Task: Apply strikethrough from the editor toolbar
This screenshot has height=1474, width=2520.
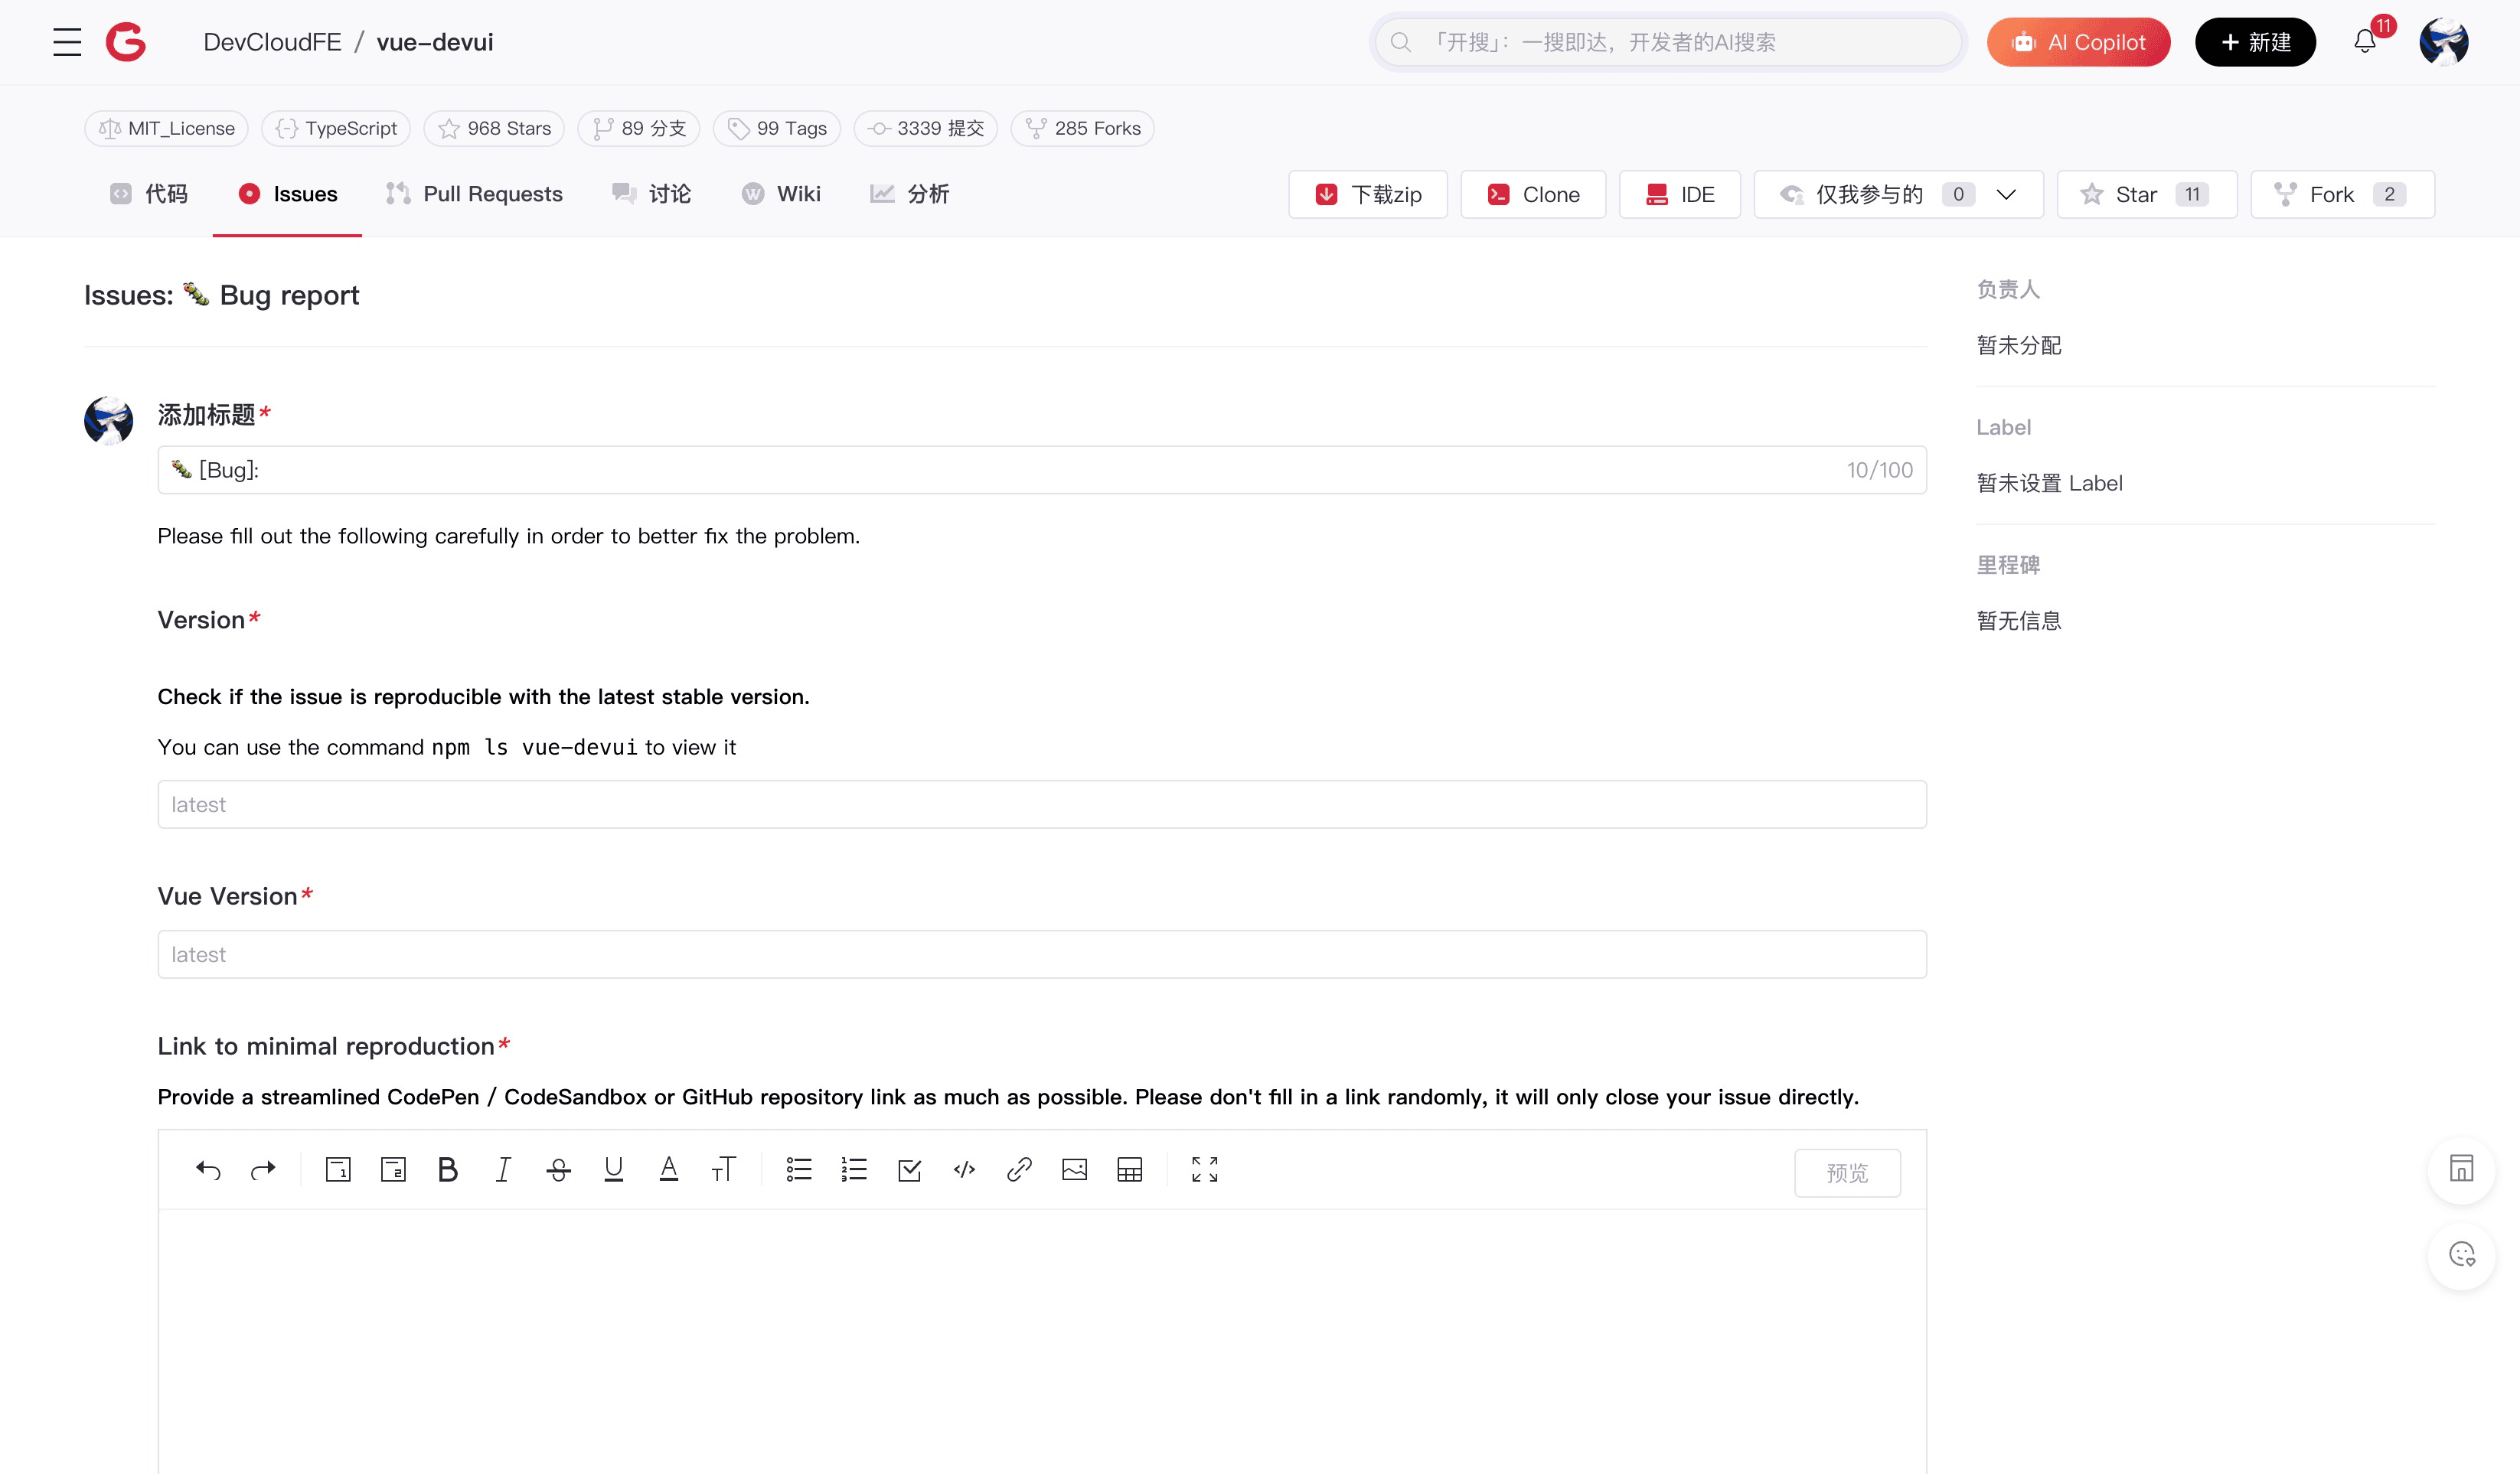Action: (558, 1169)
